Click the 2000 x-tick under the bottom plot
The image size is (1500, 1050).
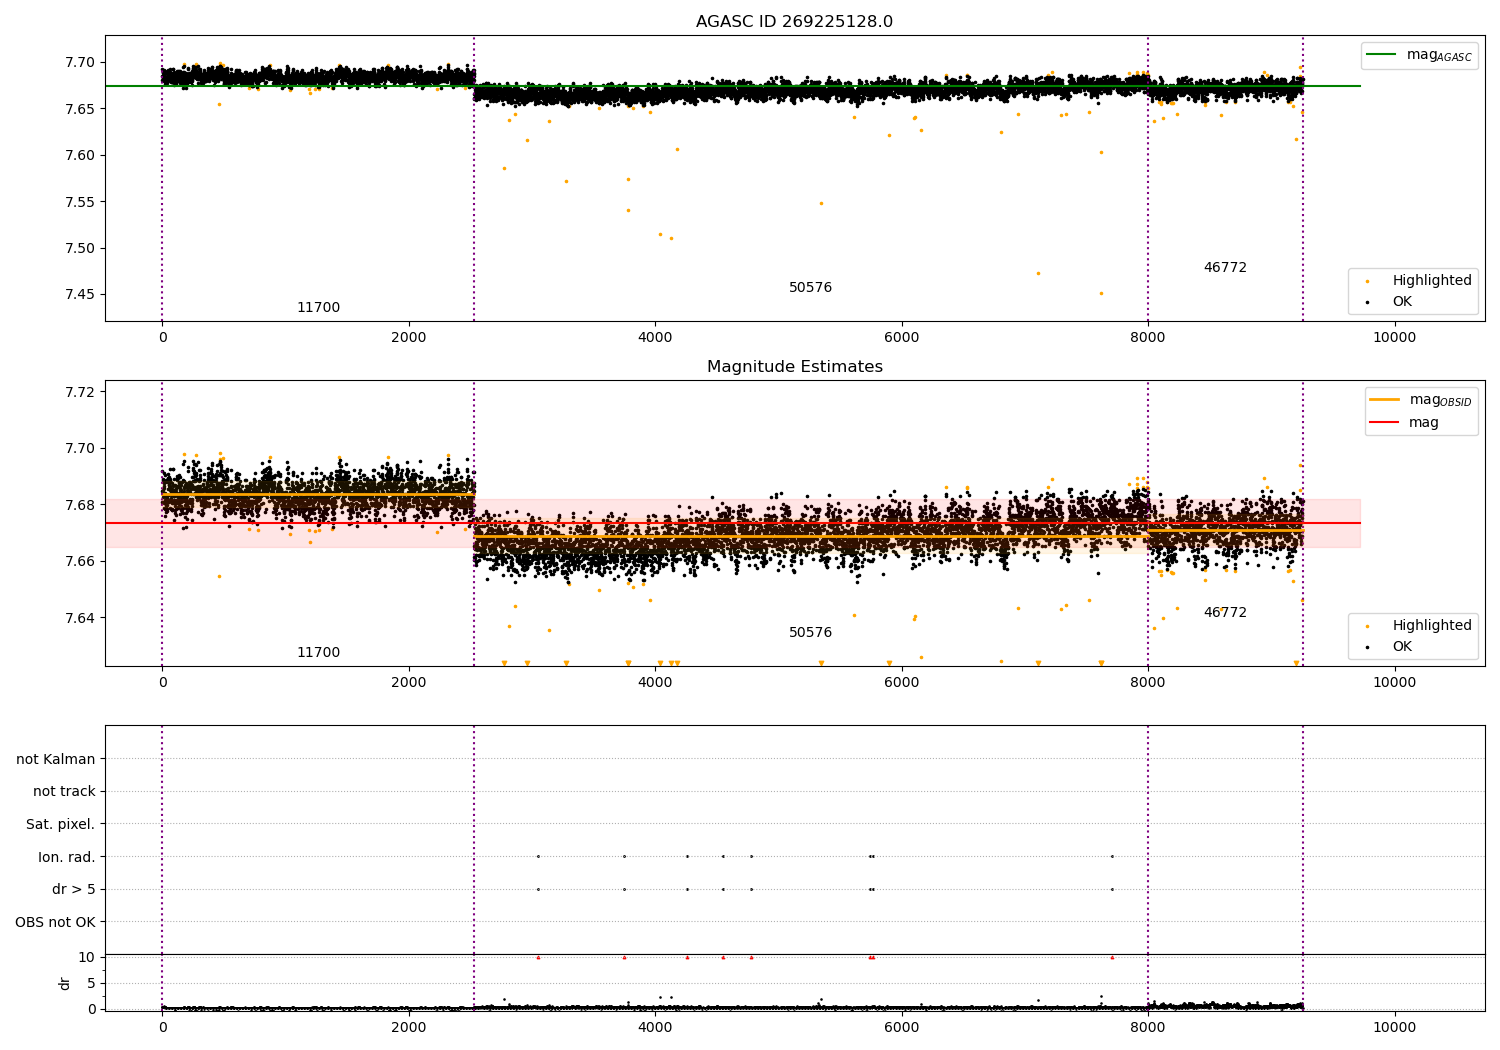409,1028
